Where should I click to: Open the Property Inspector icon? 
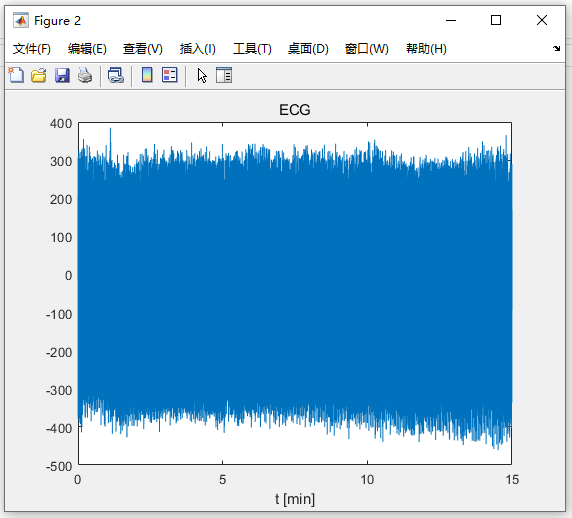pos(224,75)
